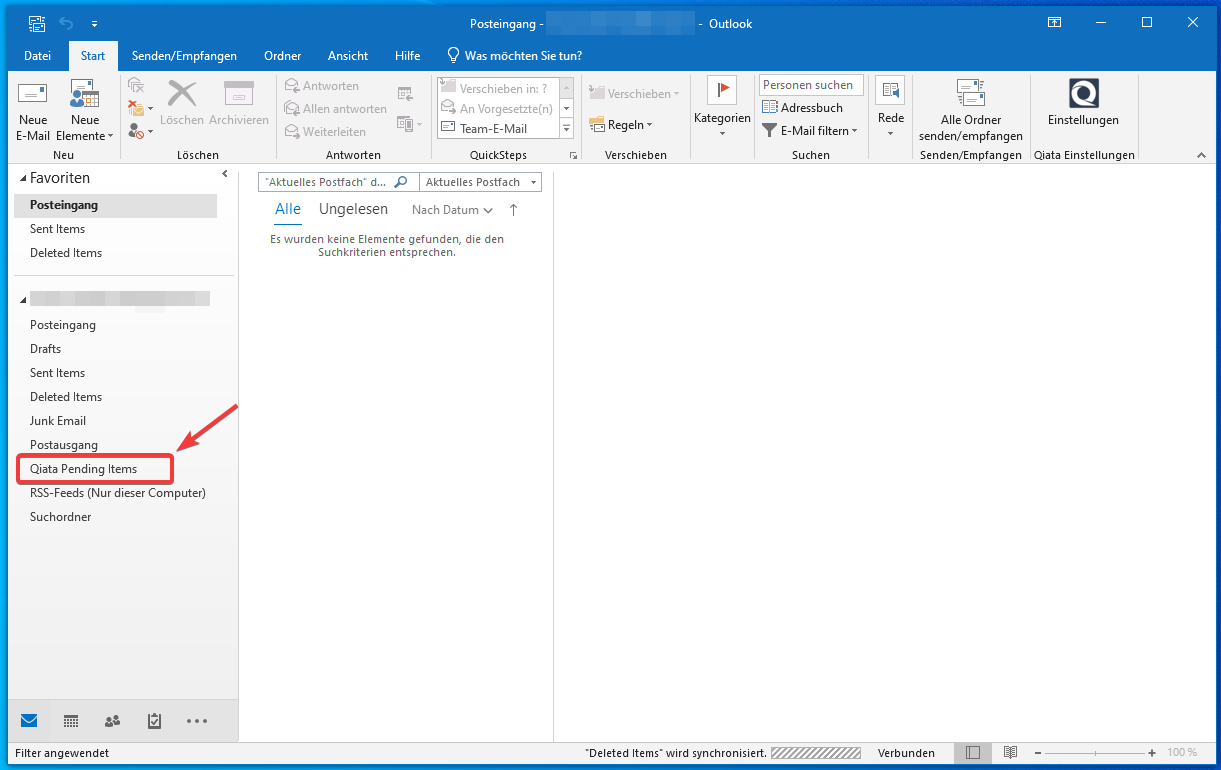The image size is (1221, 770).
Task: Expand the Nach Datum sort dropdown
Action: [452, 210]
